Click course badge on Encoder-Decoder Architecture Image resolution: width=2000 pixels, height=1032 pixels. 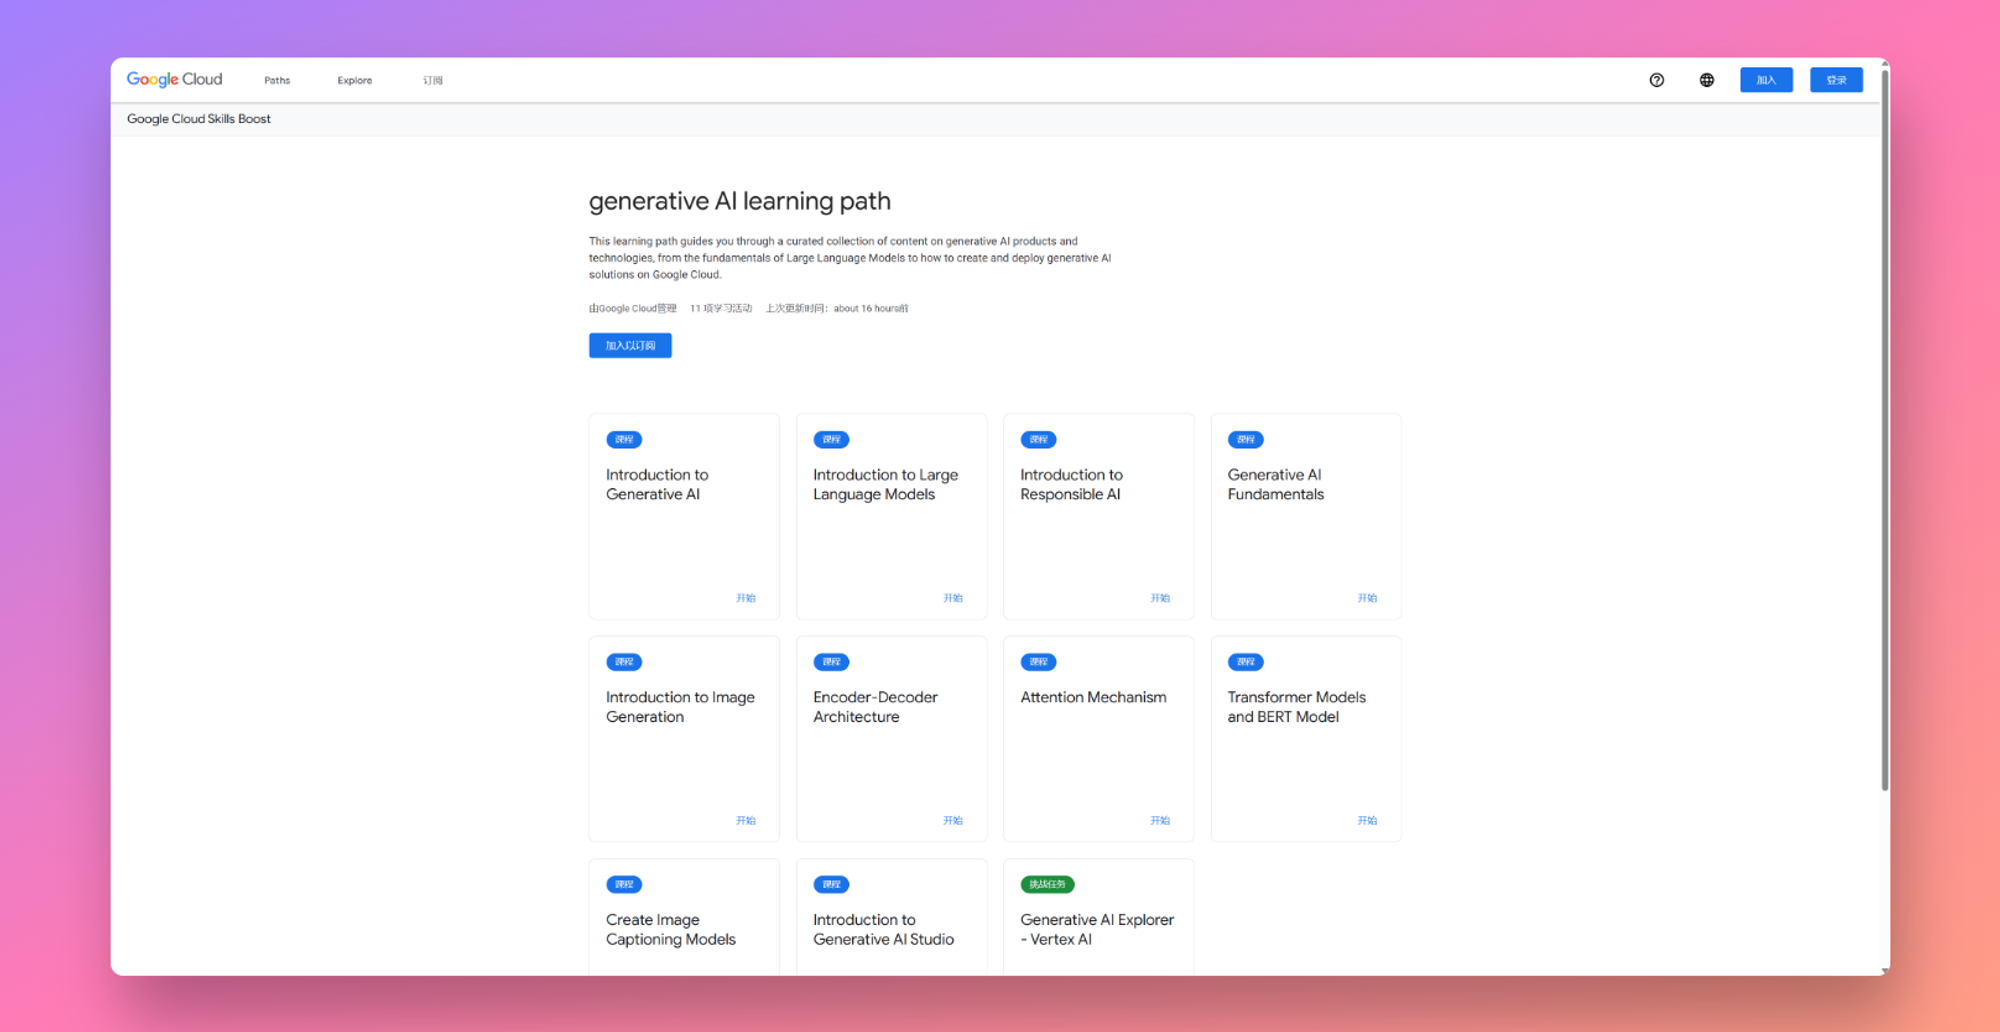(831, 662)
